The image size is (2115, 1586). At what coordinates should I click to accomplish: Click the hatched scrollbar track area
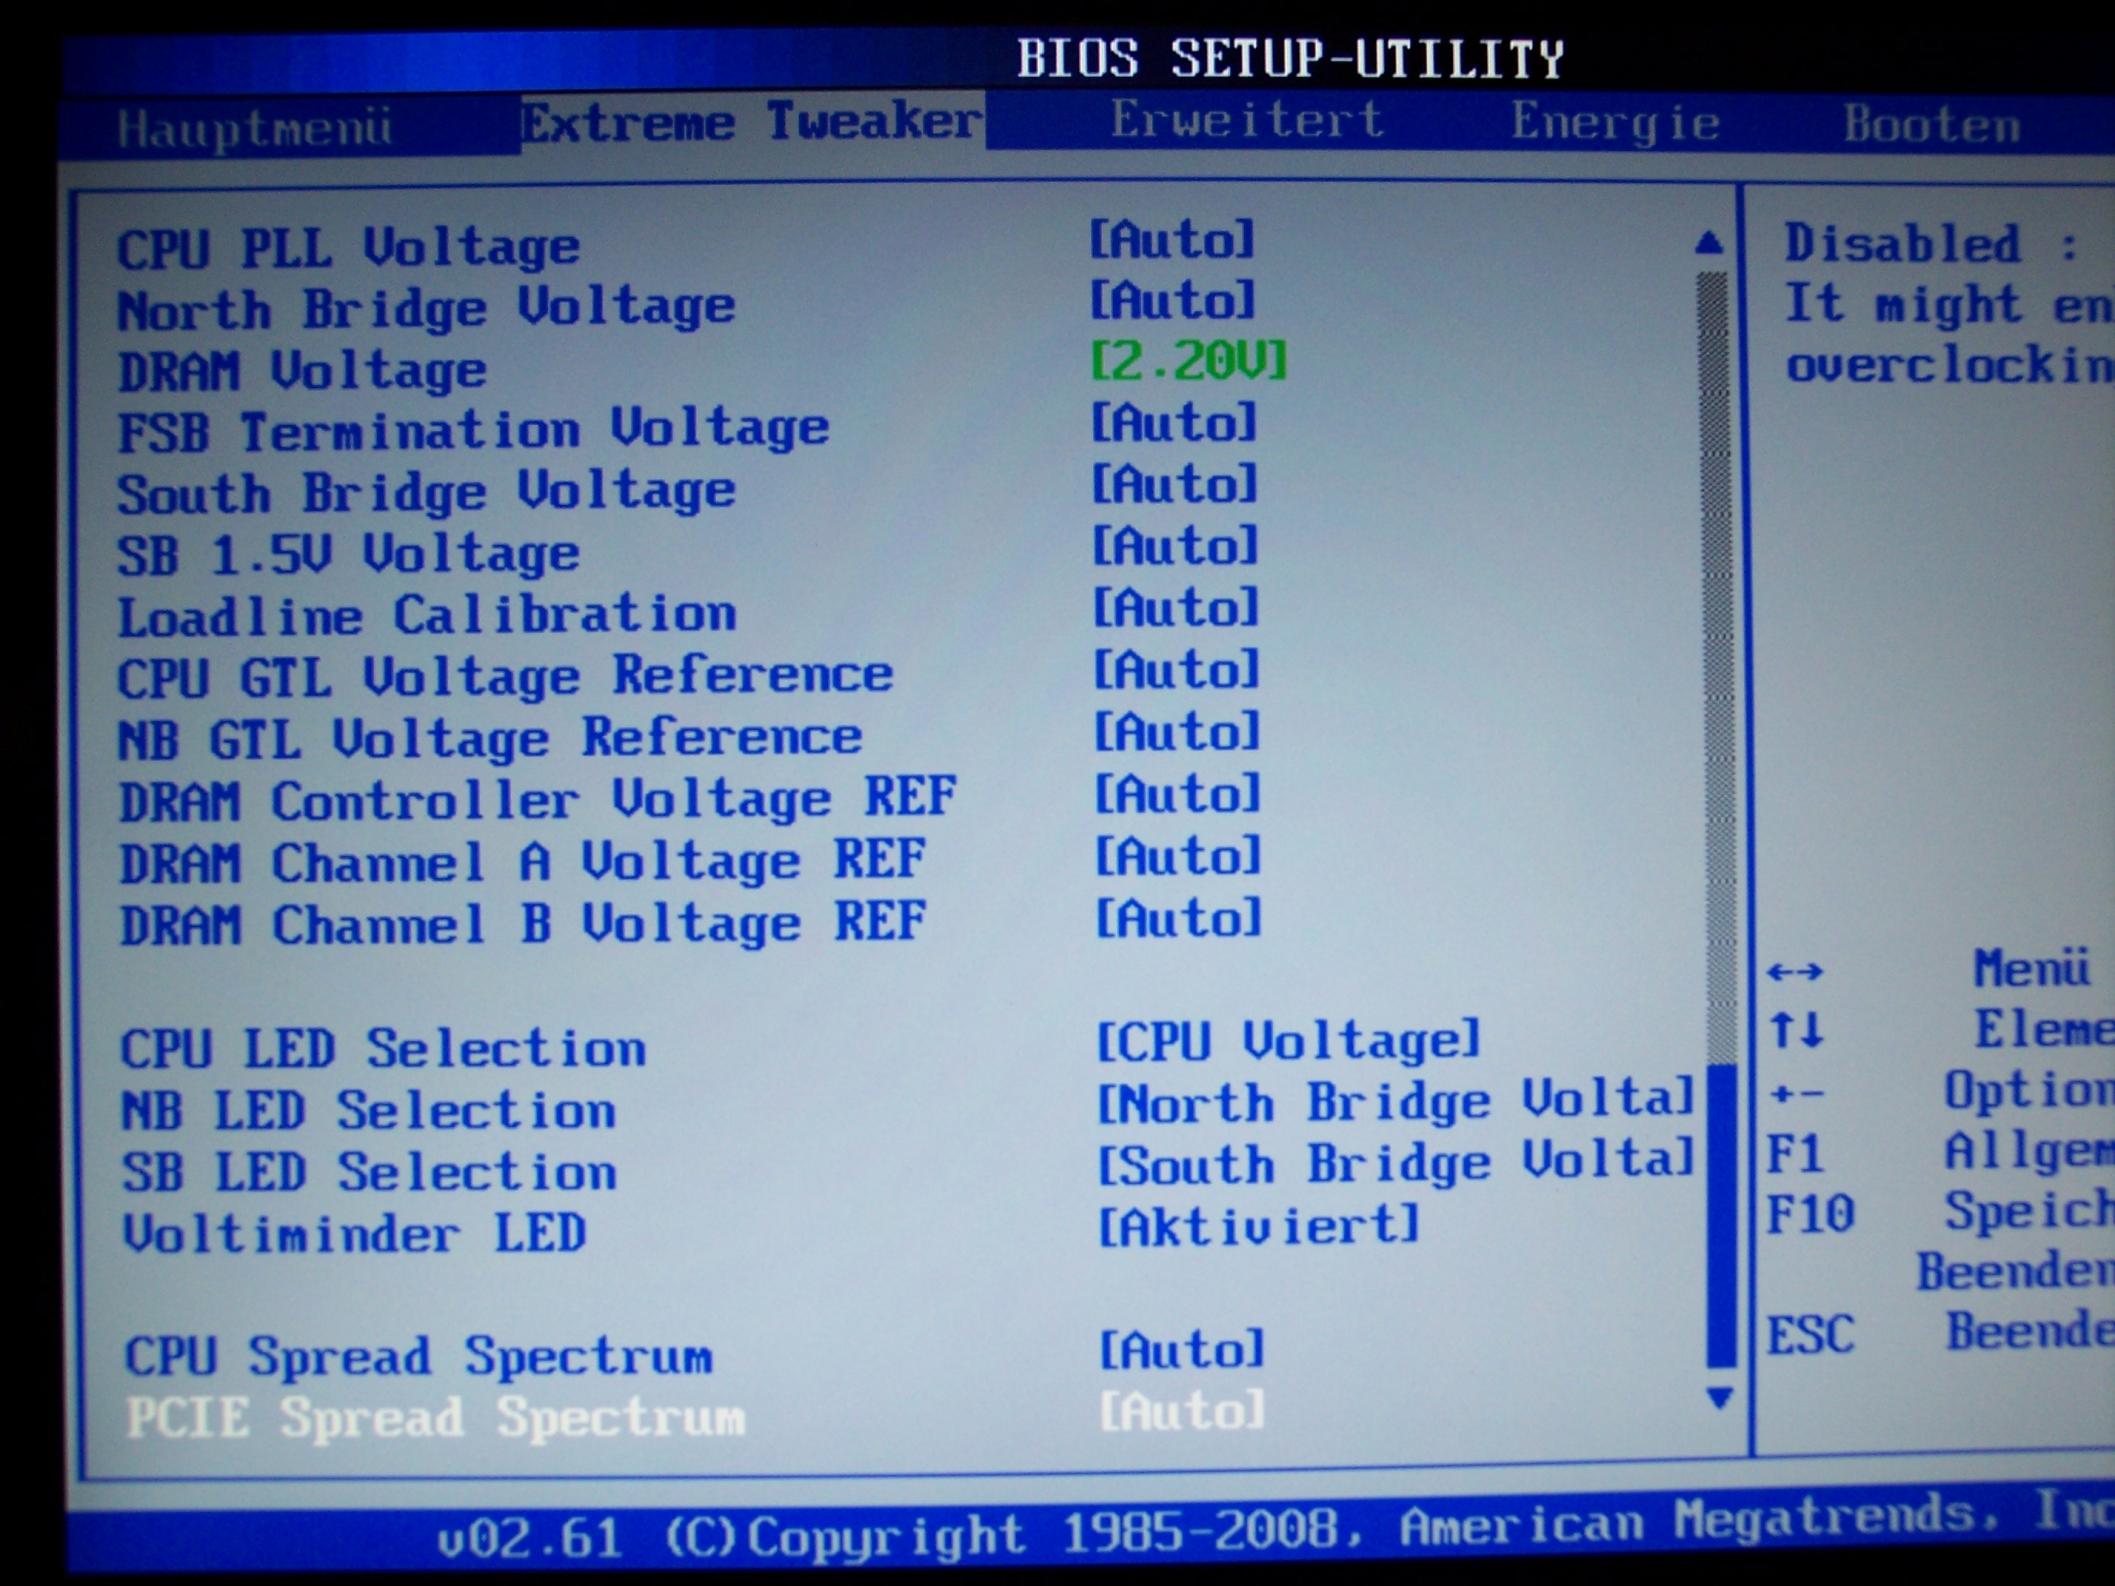click(x=1715, y=660)
